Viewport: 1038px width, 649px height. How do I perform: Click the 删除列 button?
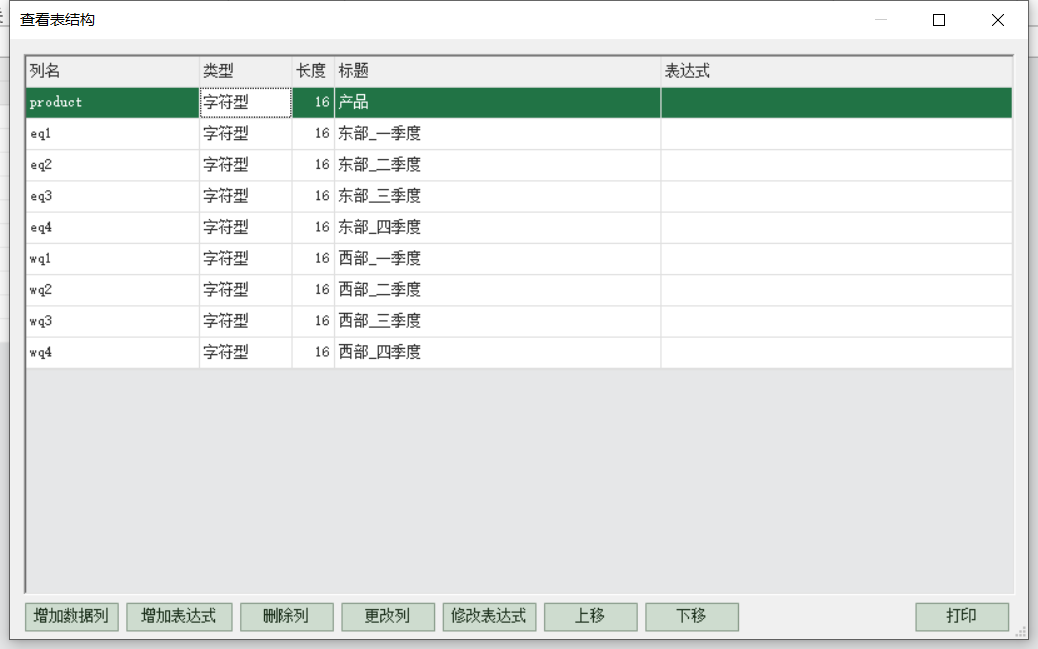tap(286, 617)
